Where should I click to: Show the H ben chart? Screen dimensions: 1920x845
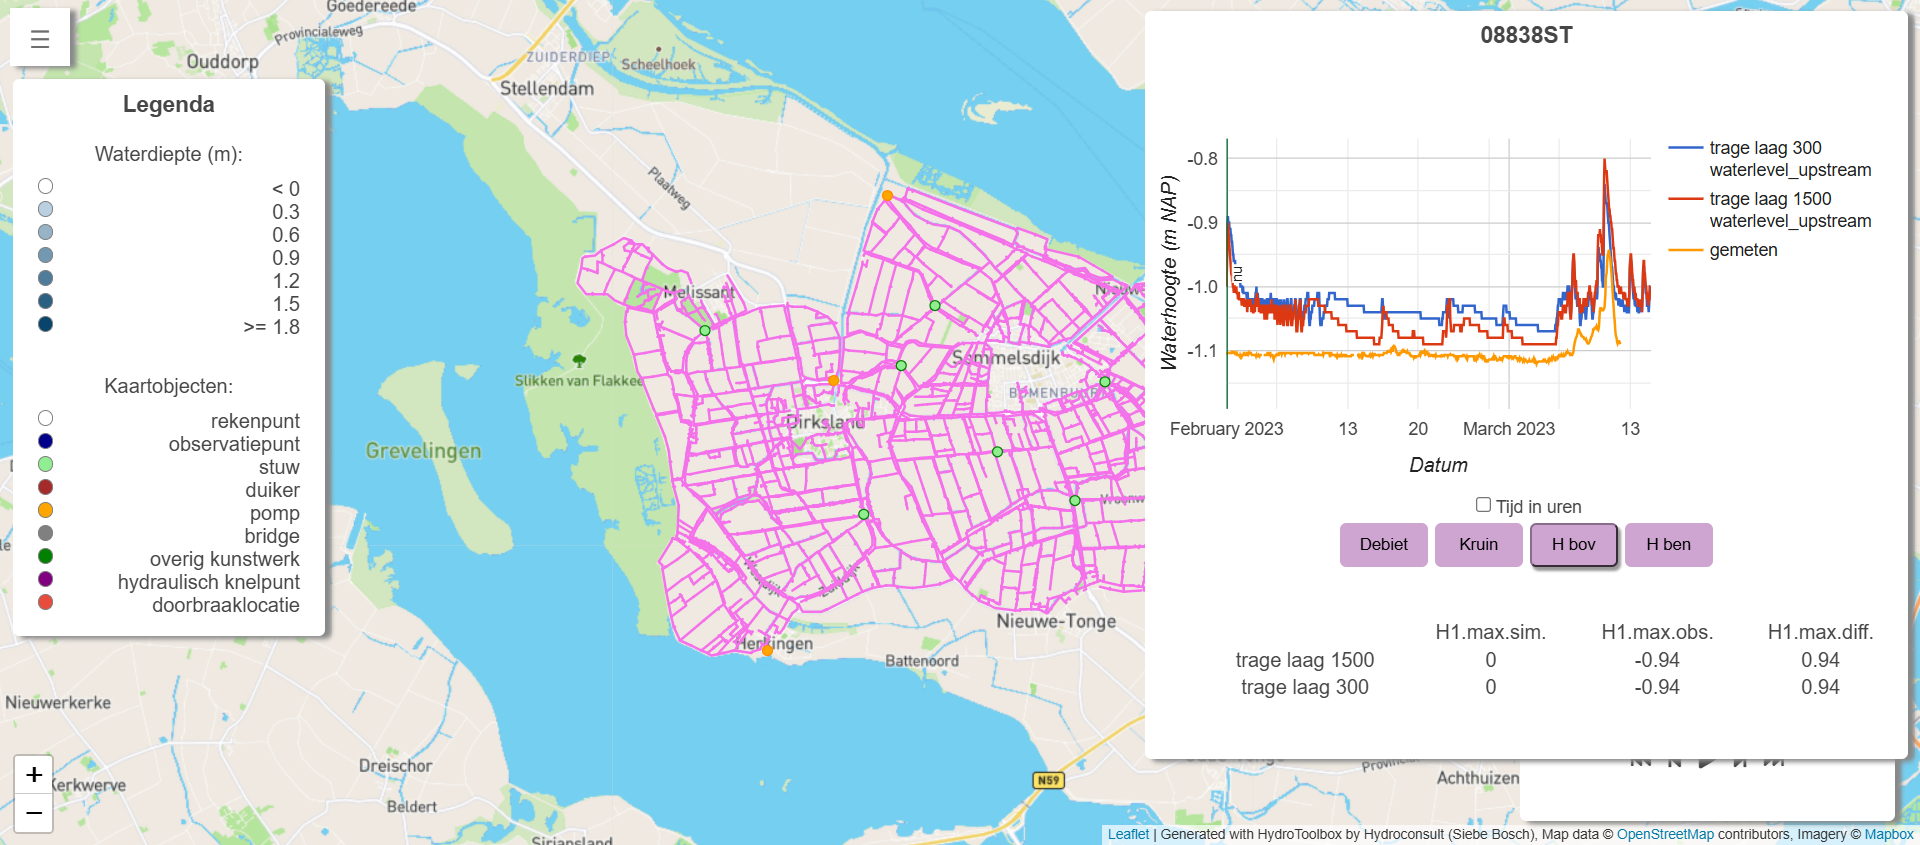1668,545
